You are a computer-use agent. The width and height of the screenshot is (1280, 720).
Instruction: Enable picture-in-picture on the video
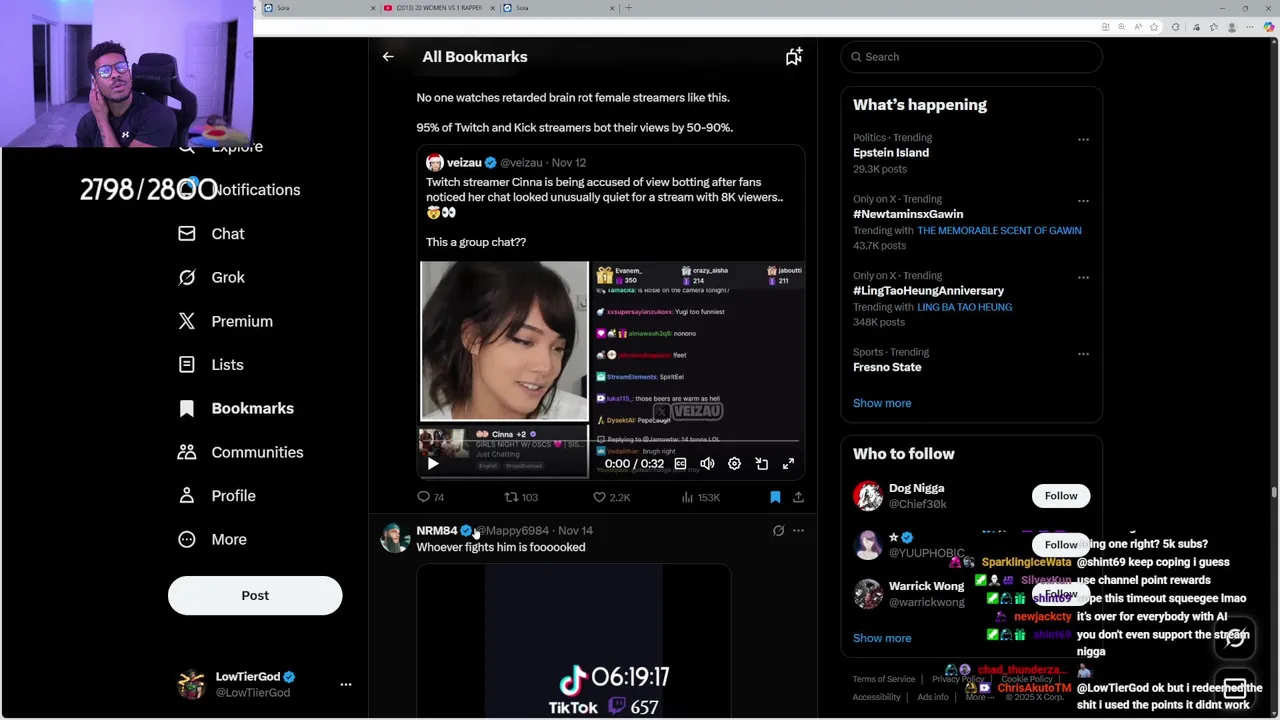pyautogui.click(x=762, y=464)
